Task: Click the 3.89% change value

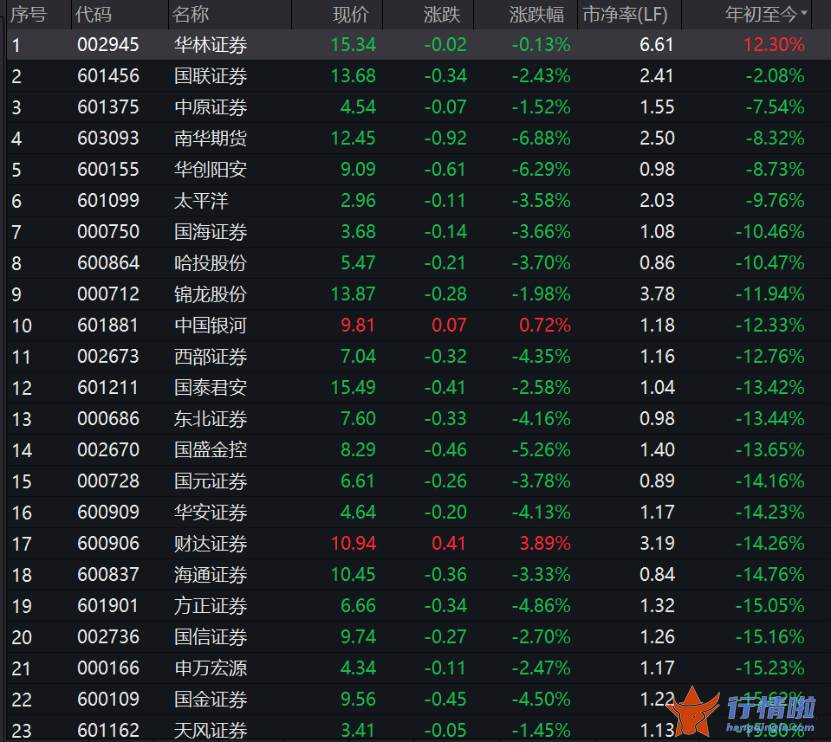Action: [x=545, y=544]
